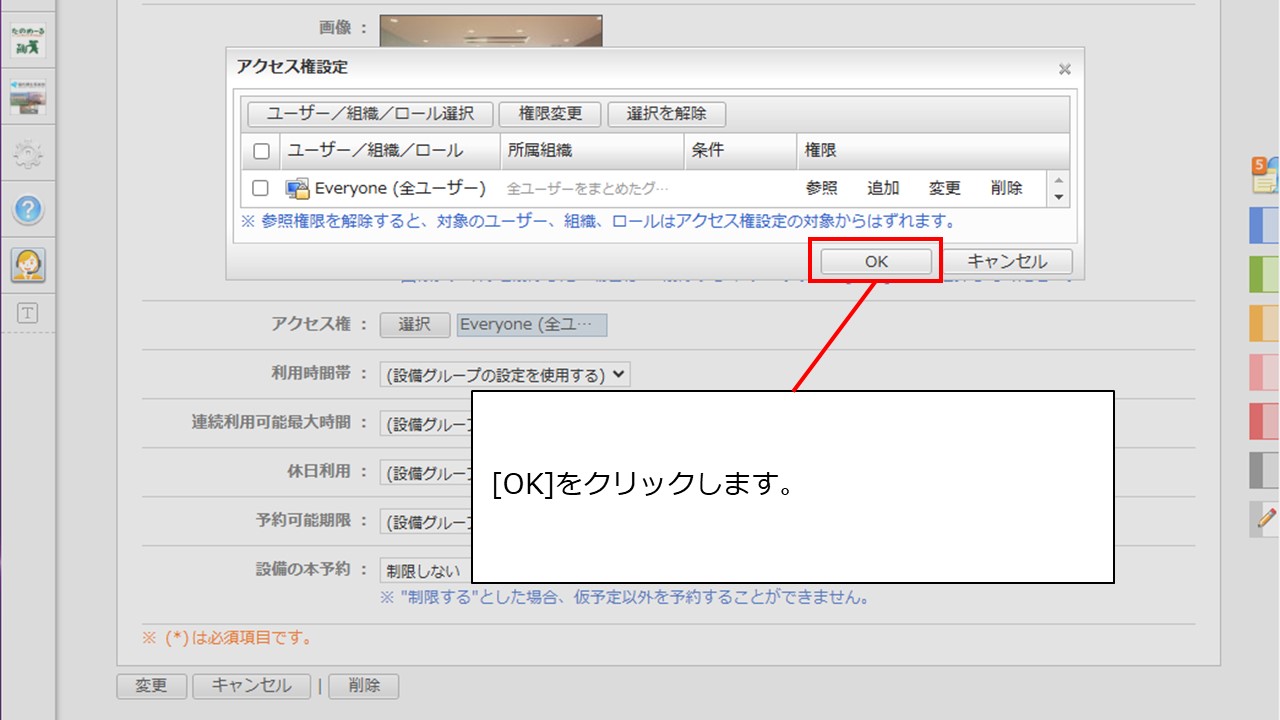Open the 利用時間帯 dropdown
Viewport: 1280px width, 720px height.
coord(505,375)
